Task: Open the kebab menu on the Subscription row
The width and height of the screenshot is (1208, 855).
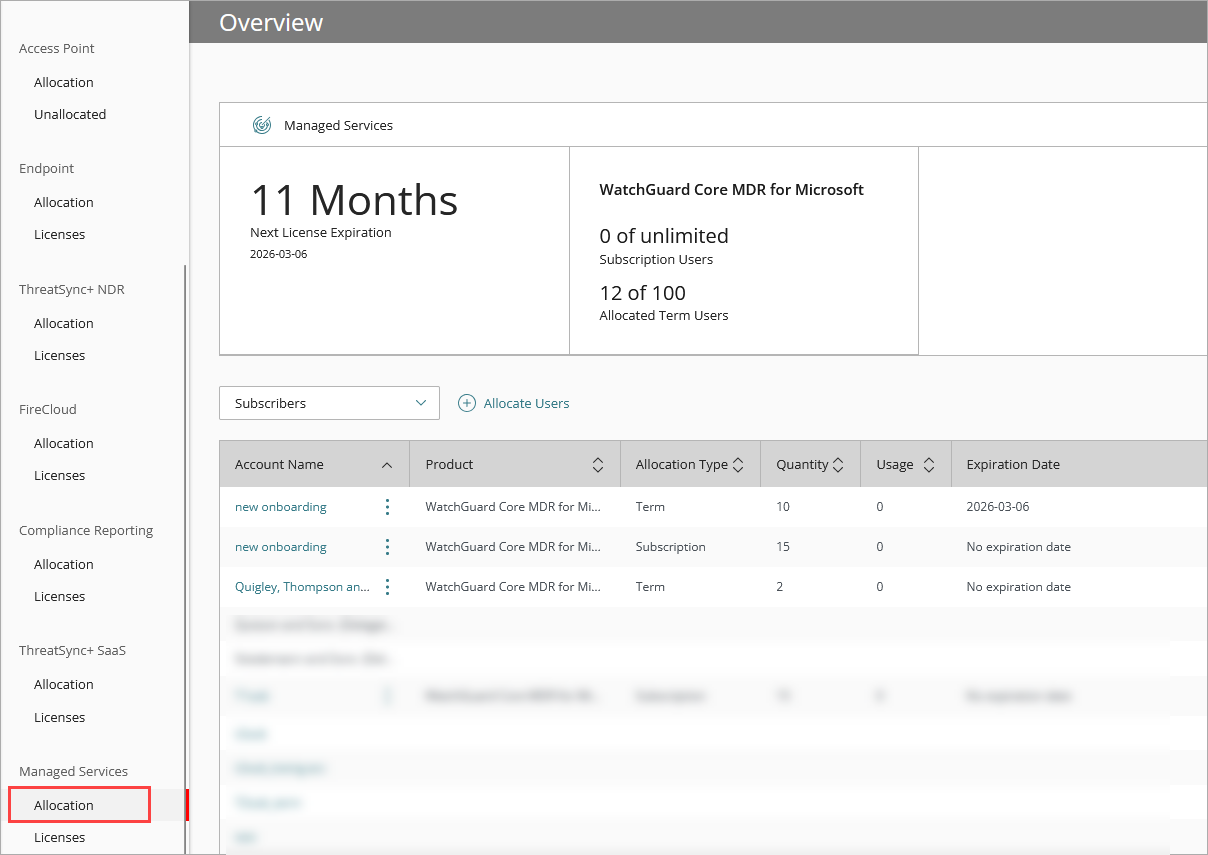Action: coord(387,547)
